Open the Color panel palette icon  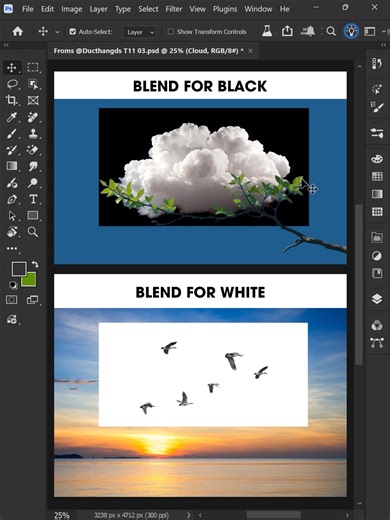tap(377, 159)
